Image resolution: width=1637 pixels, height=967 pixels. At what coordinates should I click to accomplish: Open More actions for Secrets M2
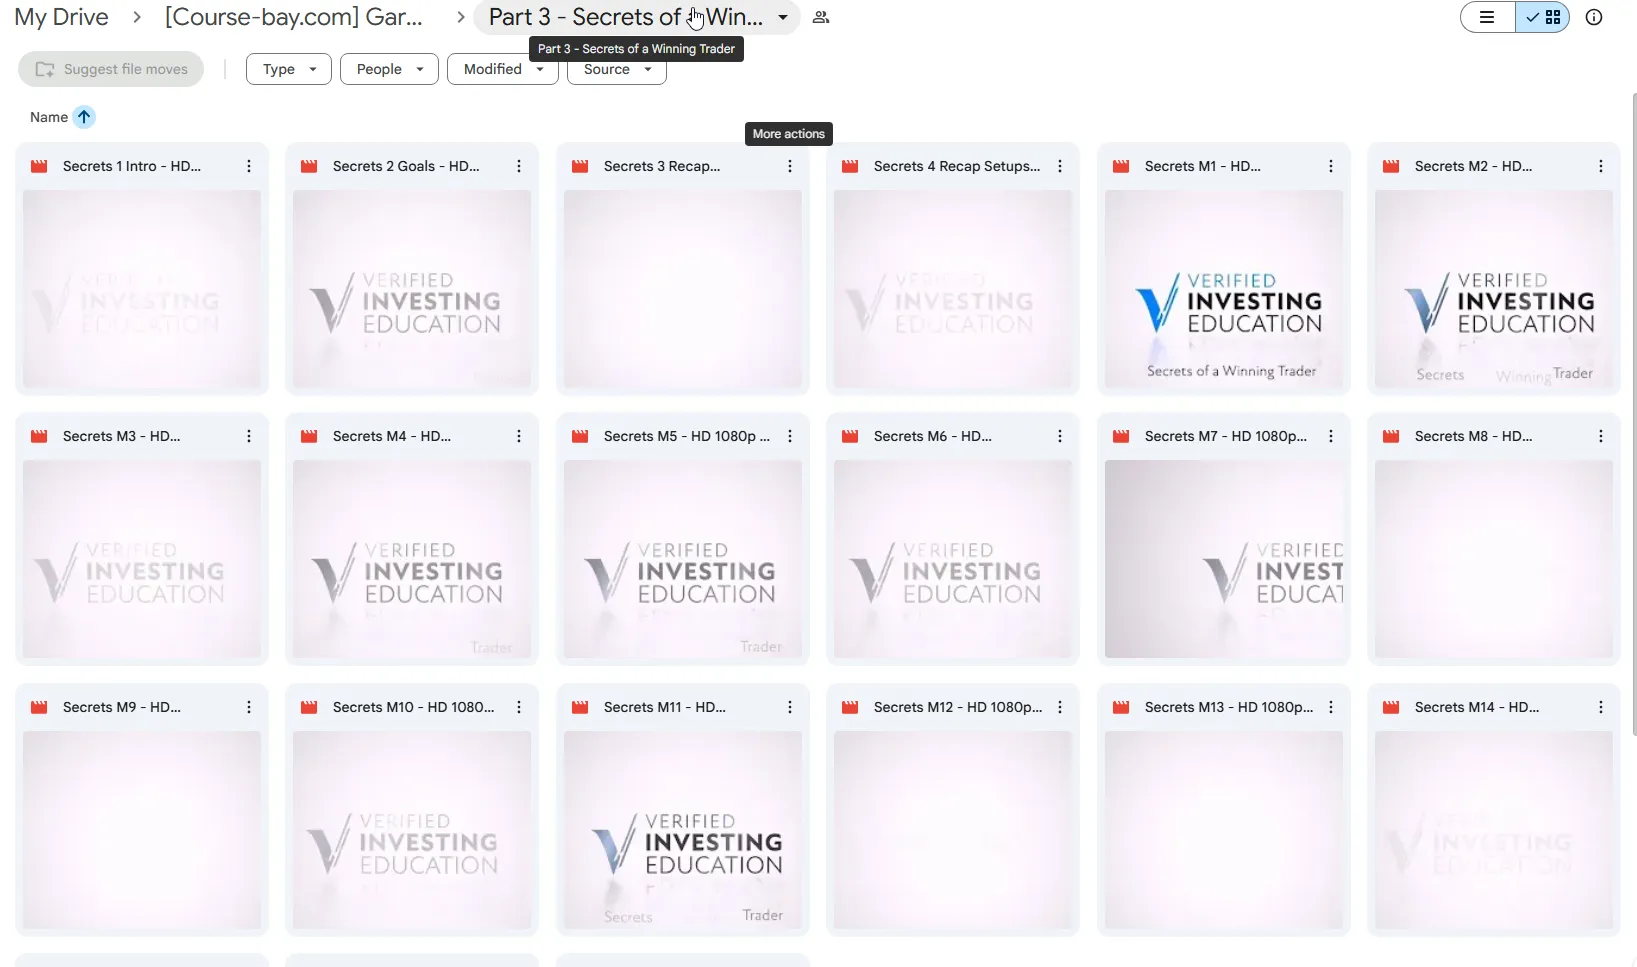tap(1601, 166)
